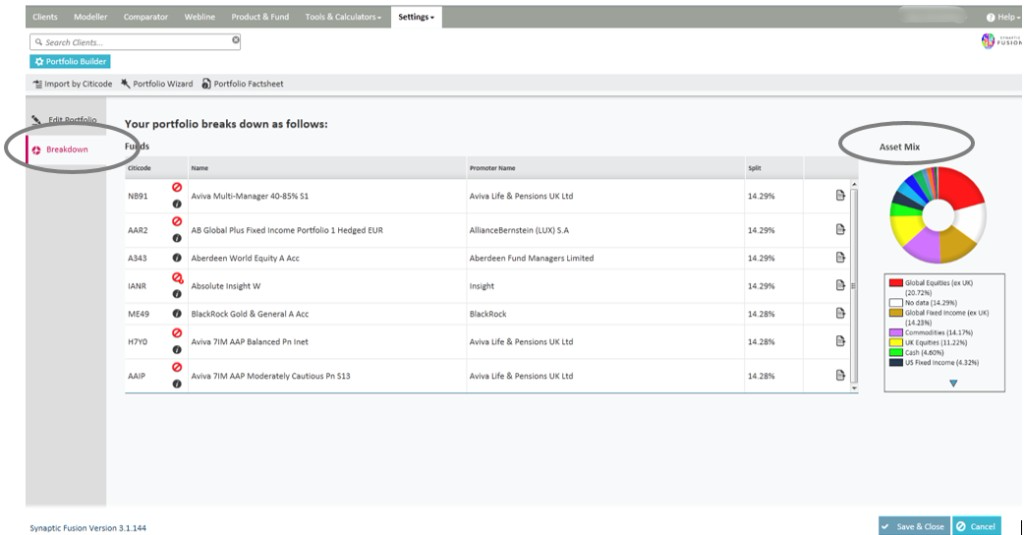Click the red restricted icon for AAR2

176,221
